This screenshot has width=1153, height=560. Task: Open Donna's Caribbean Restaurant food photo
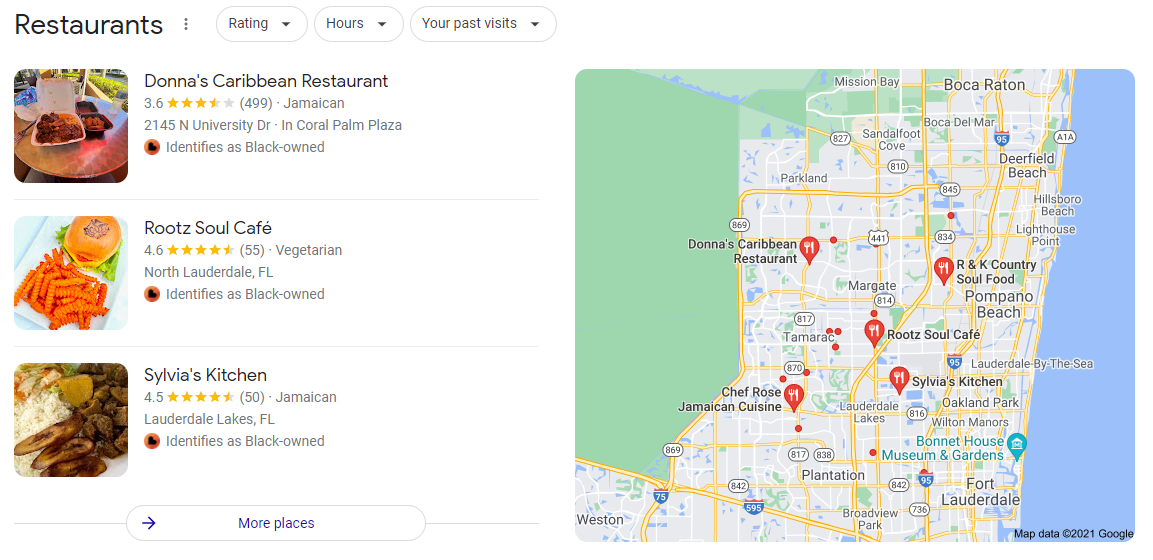pyautogui.click(x=71, y=126)
